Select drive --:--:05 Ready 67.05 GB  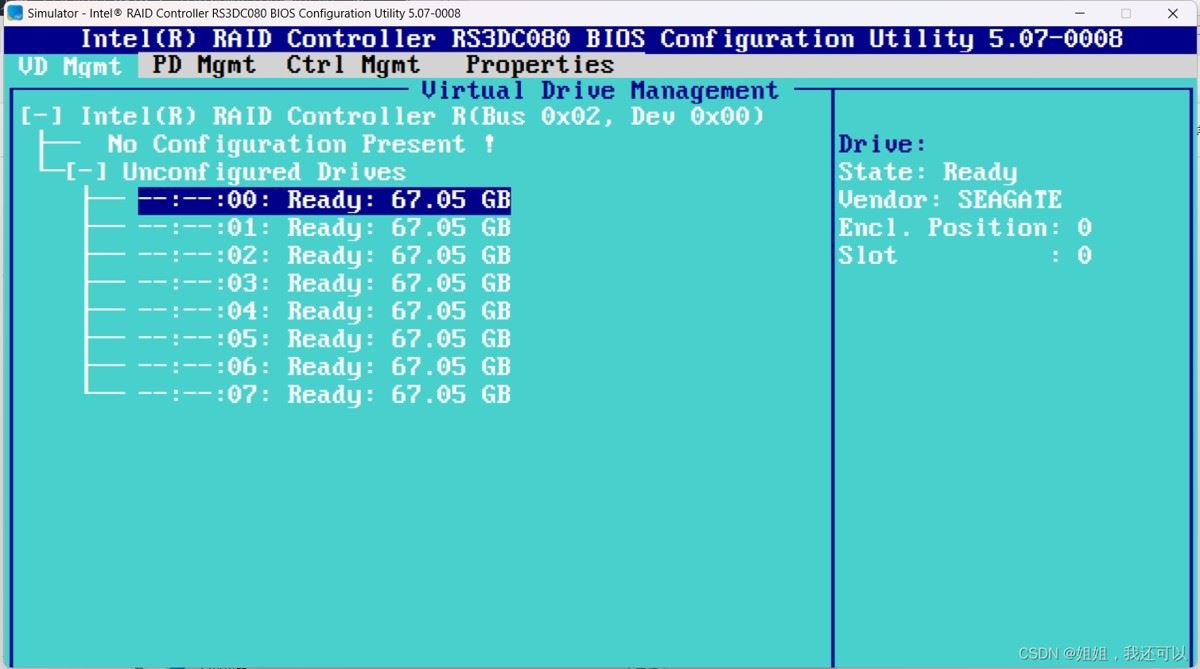click(324, 339)
